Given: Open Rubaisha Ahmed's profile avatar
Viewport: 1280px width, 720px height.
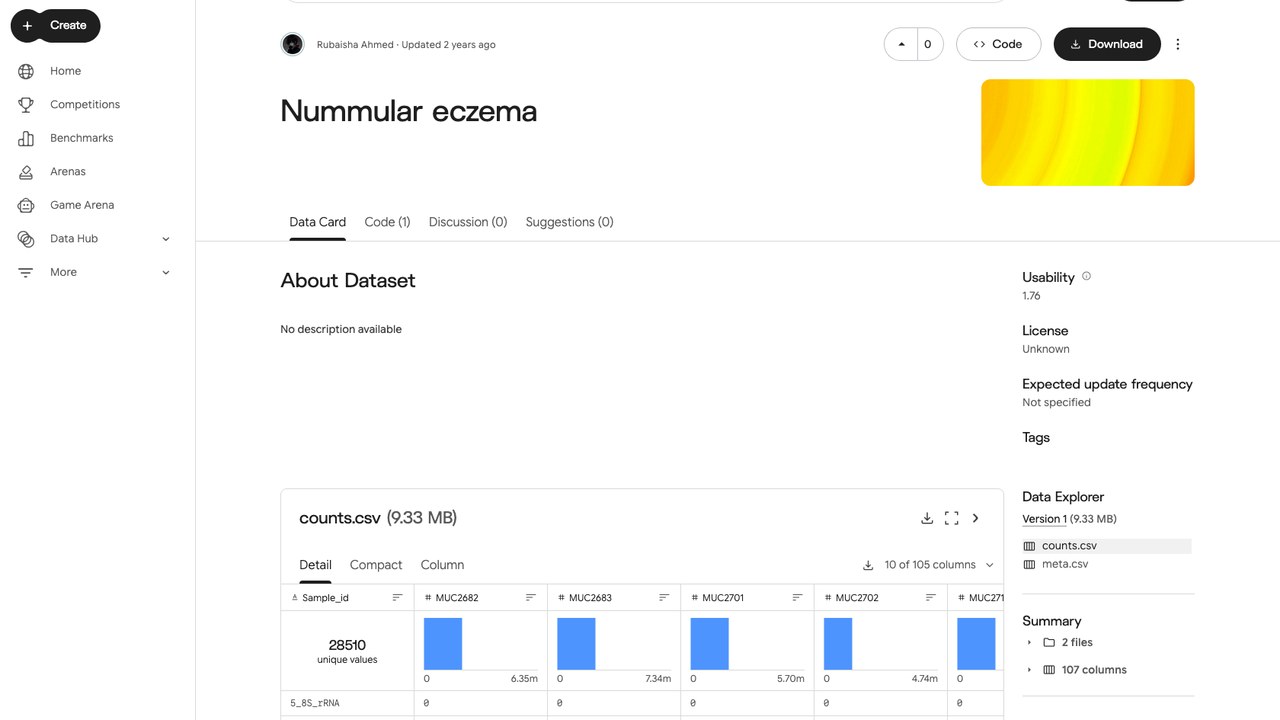Looking at the screenshot, I should click(x=292, y=44).
